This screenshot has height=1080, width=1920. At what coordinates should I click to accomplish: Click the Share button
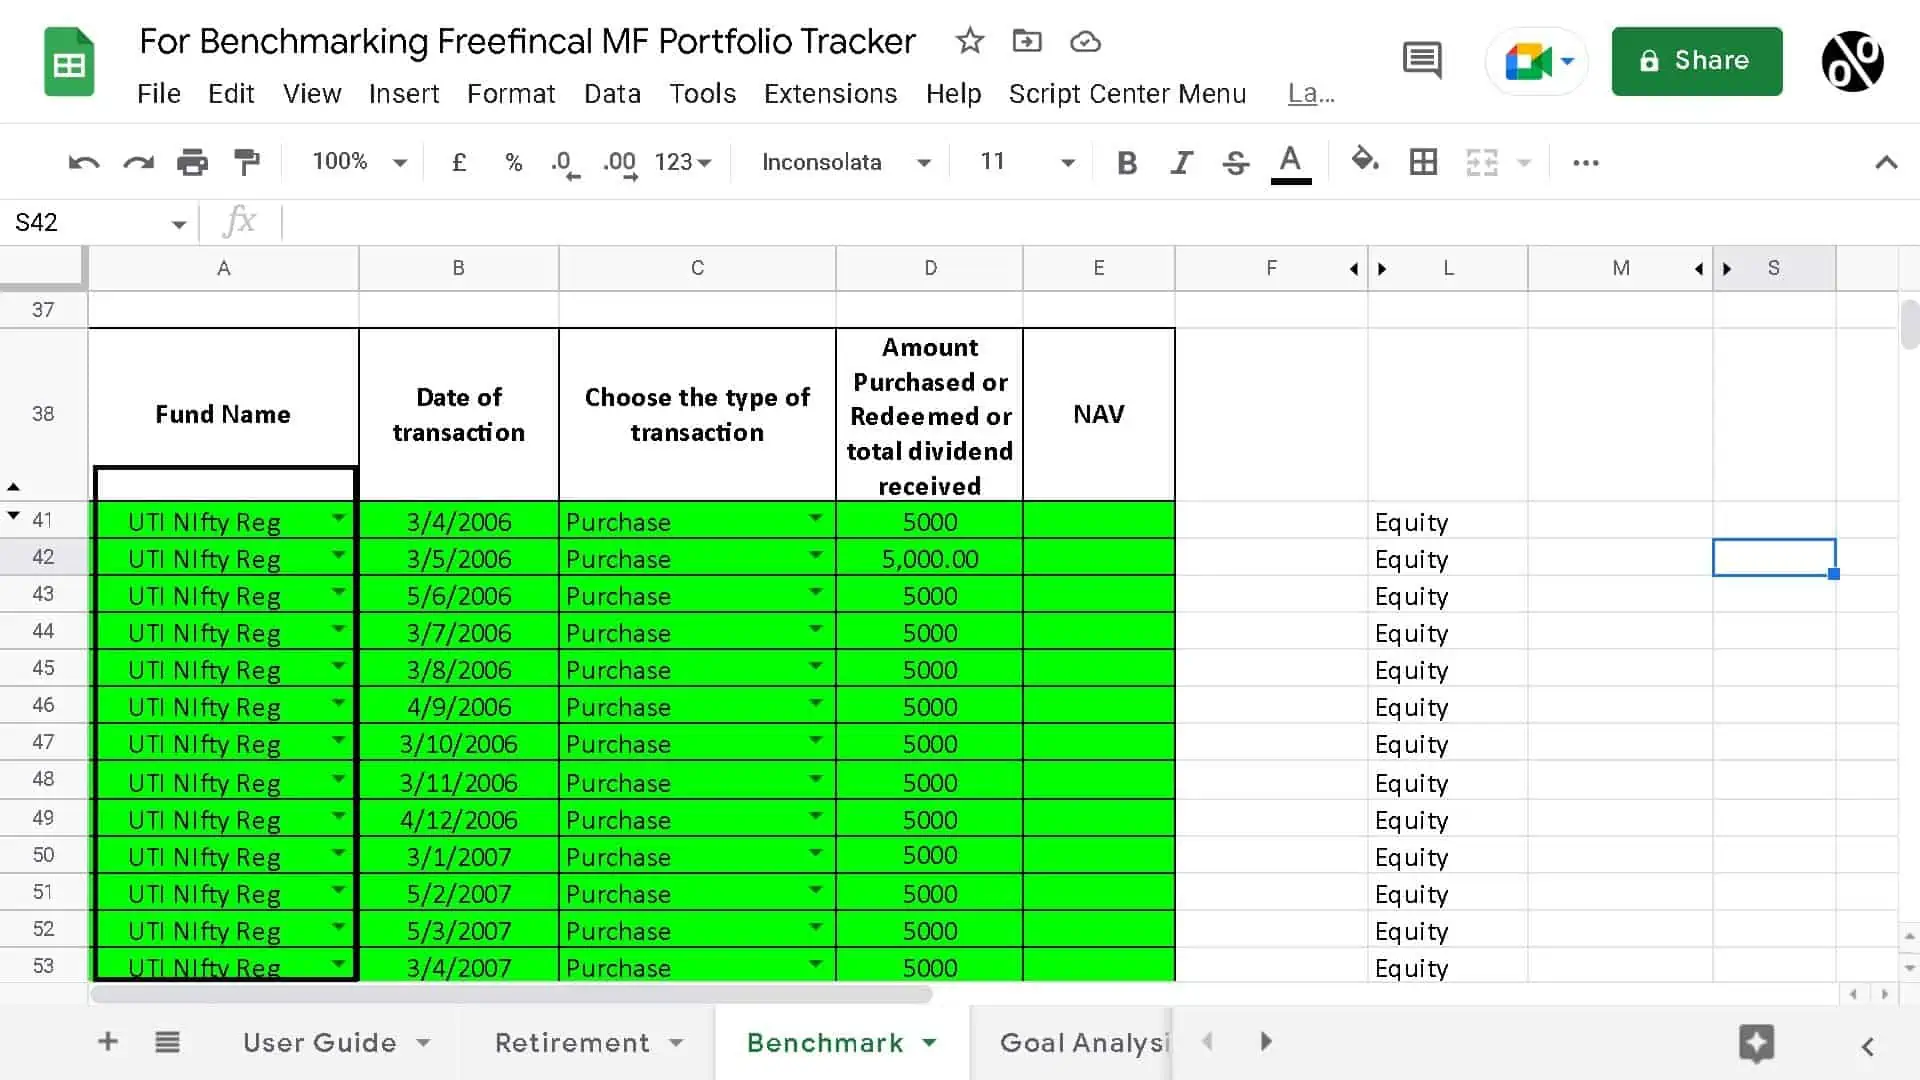1696,61
